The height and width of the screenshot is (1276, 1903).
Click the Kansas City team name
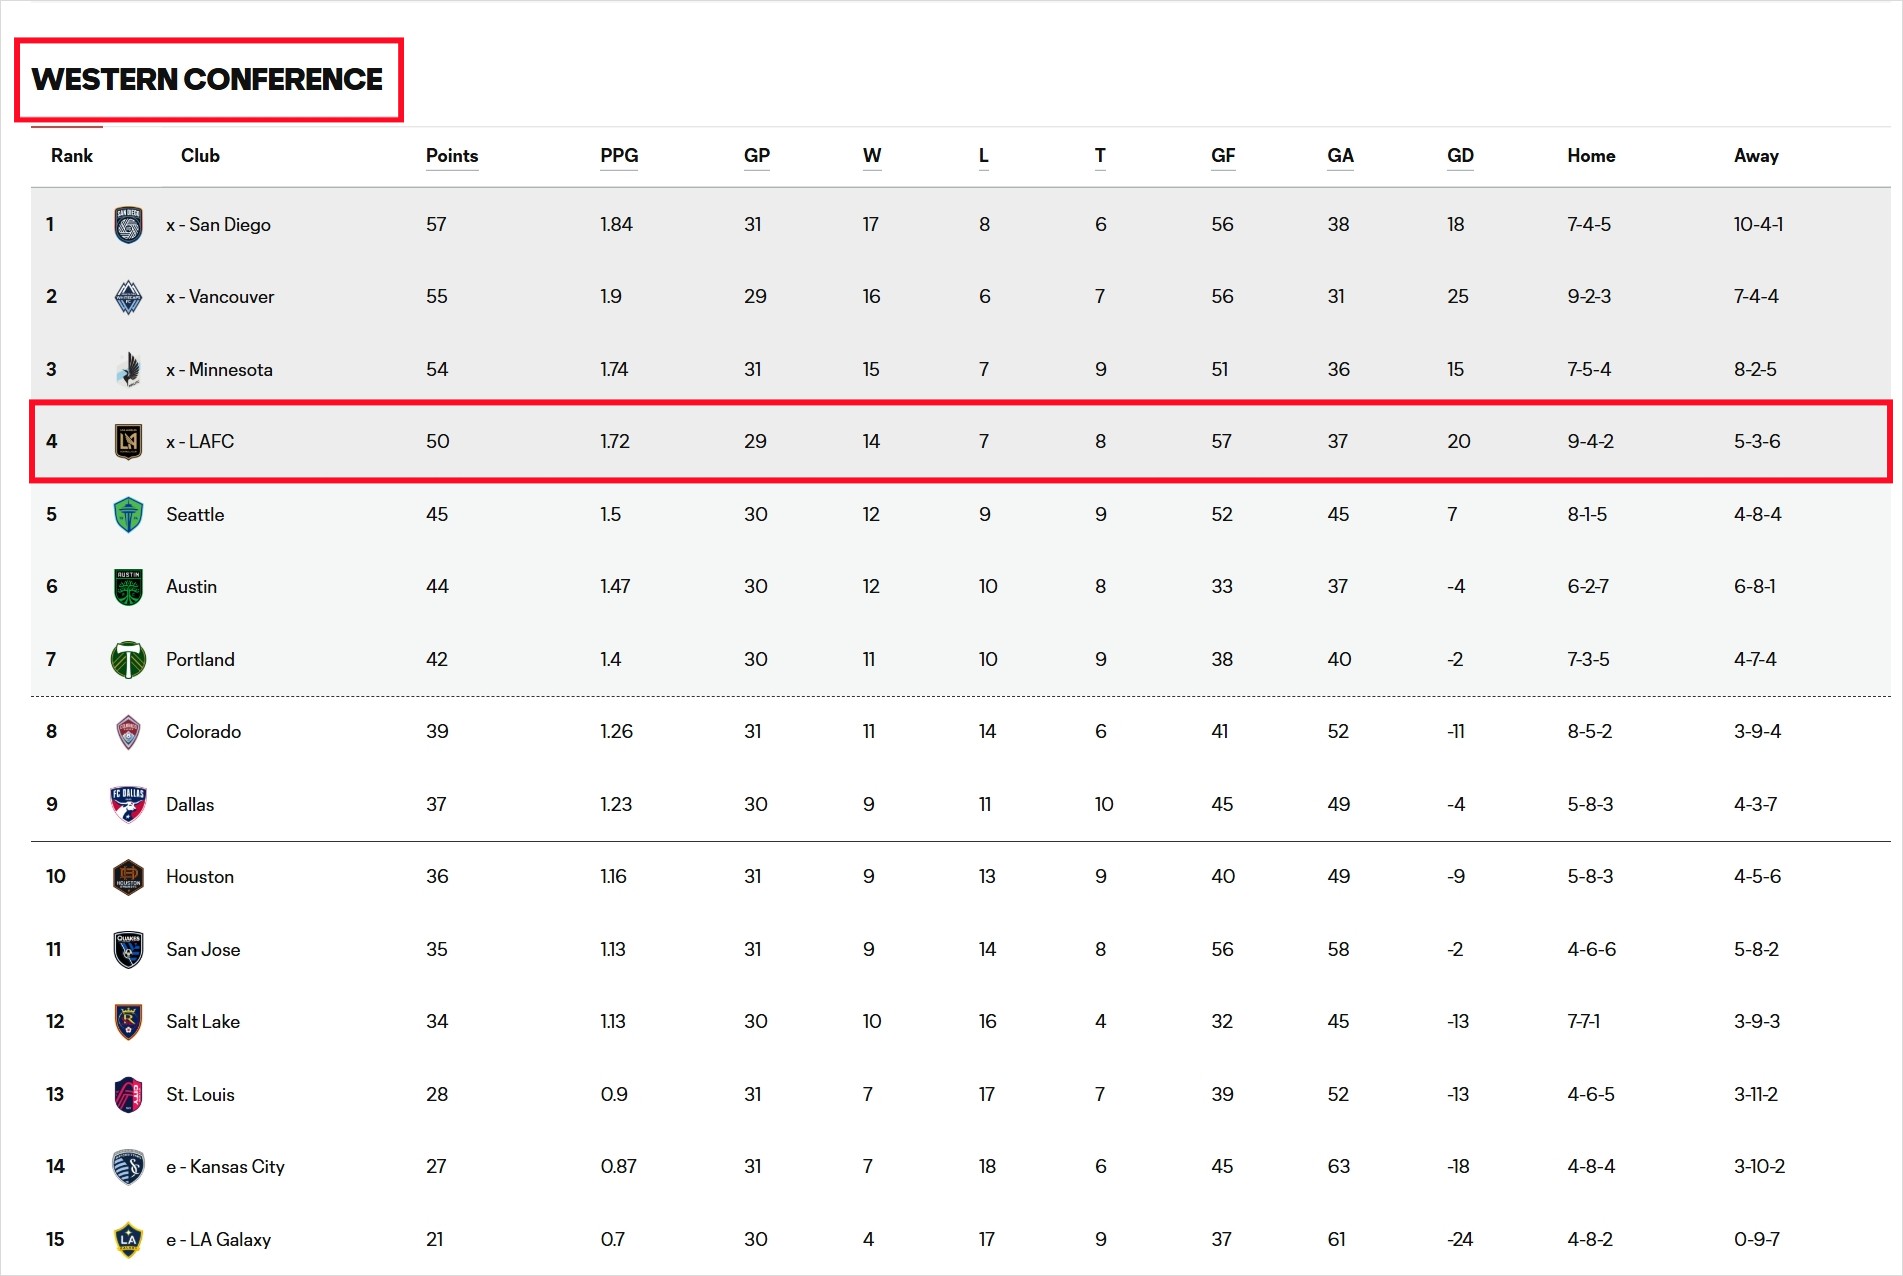coord(227,1166)
